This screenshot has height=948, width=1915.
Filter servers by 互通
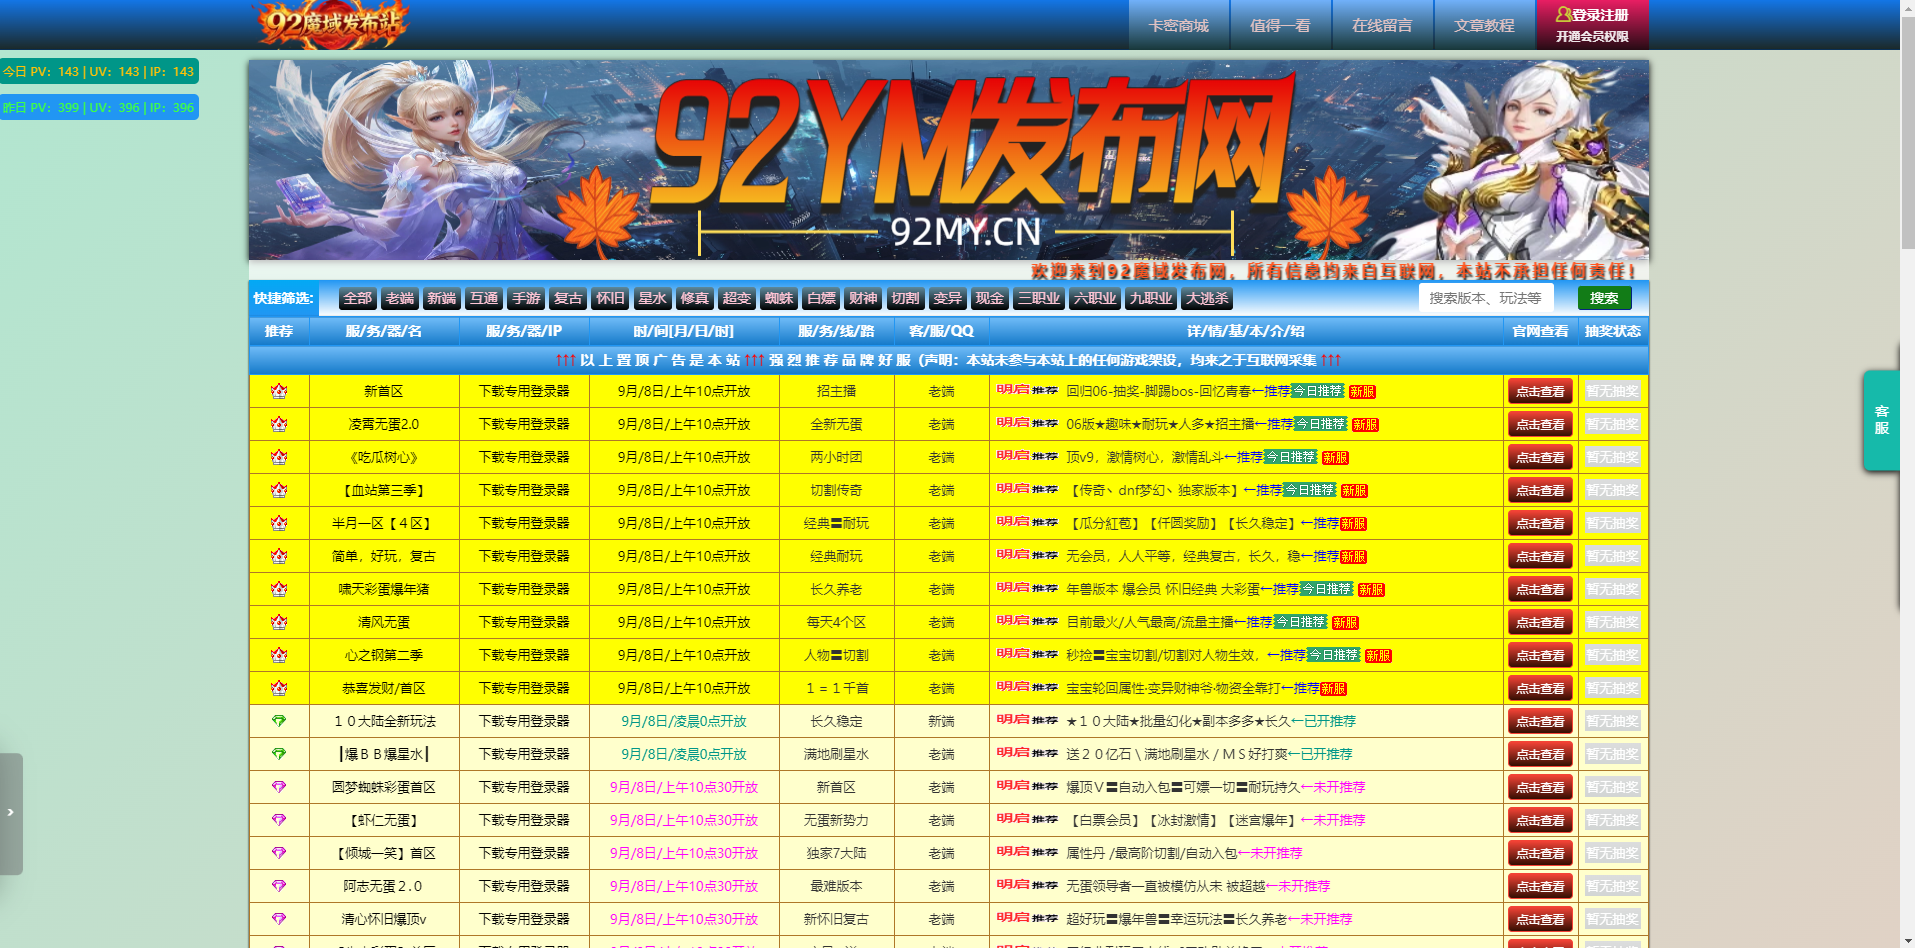484,298
